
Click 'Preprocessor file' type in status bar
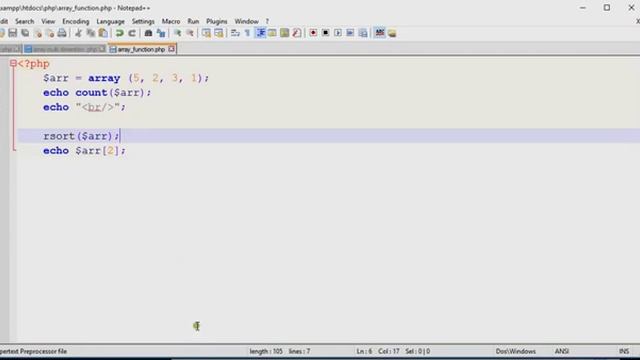pos(43,351)
